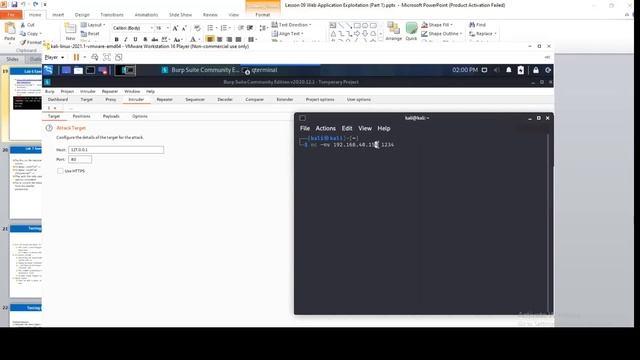Open the terminal Actions menu
Screen dimensions: 640x360
click(x=325, y=128)
